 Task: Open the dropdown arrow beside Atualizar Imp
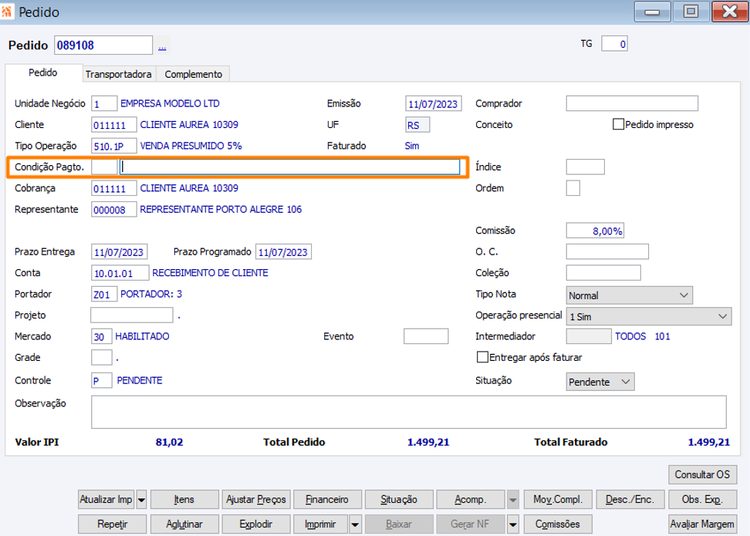[x=142, y=500]
